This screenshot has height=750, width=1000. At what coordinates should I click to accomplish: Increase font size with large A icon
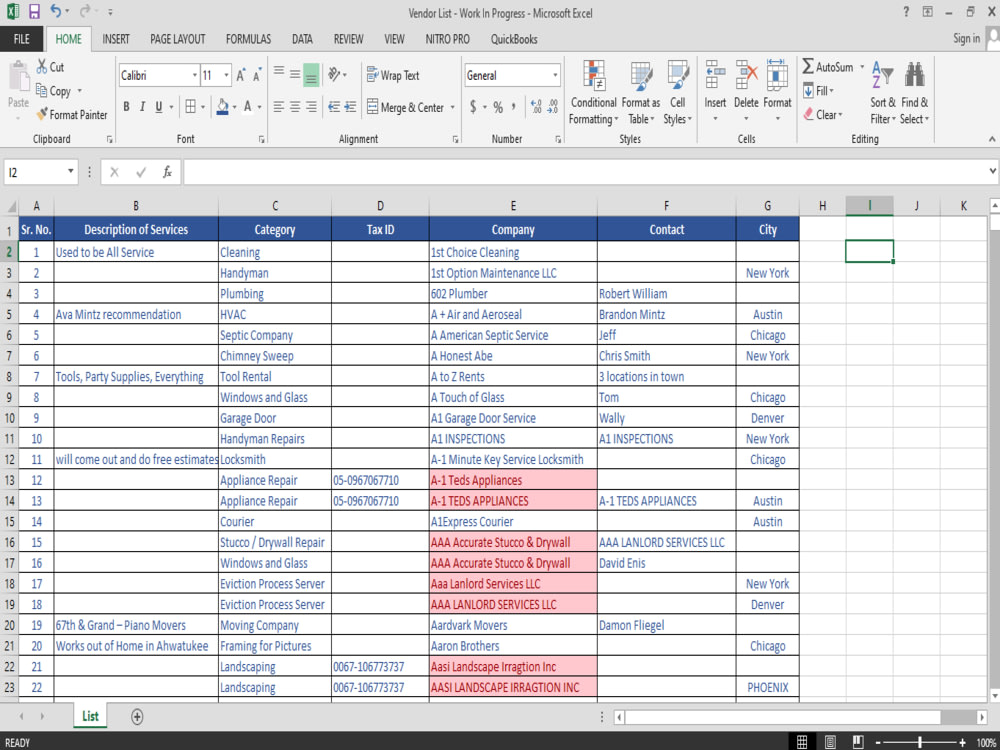[240, 75]
